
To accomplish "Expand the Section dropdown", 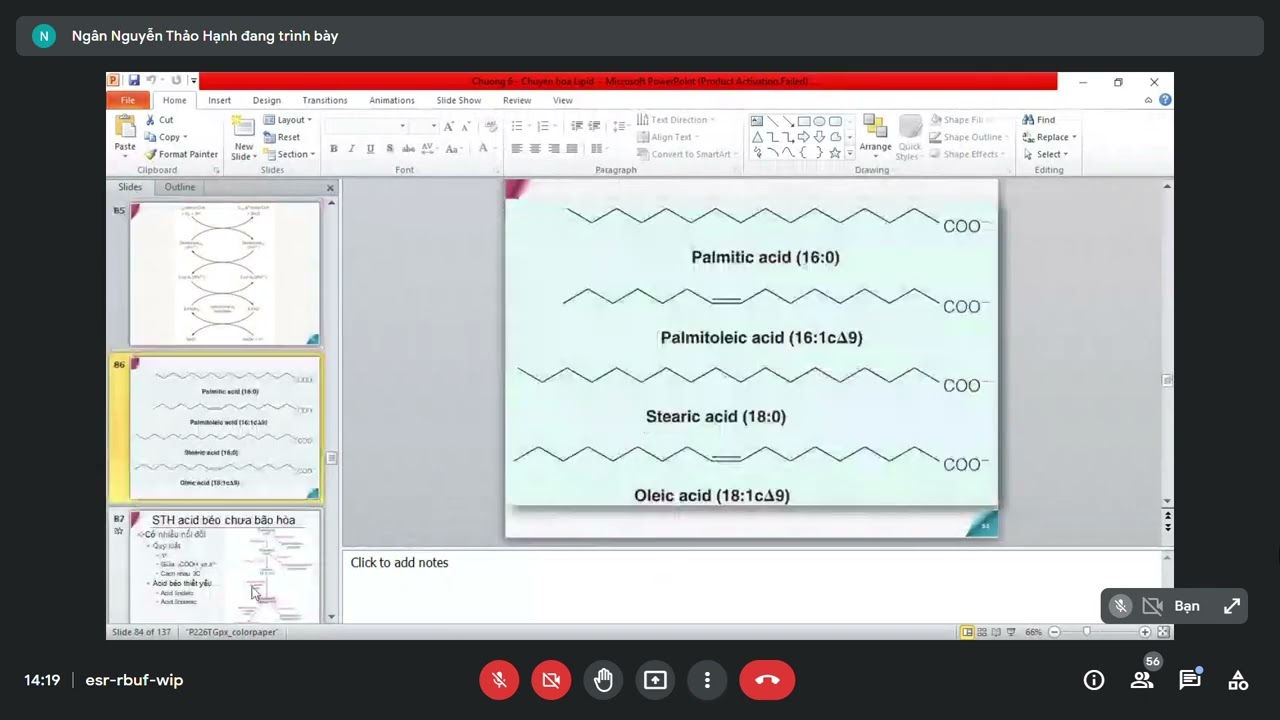I will point(289,154).
